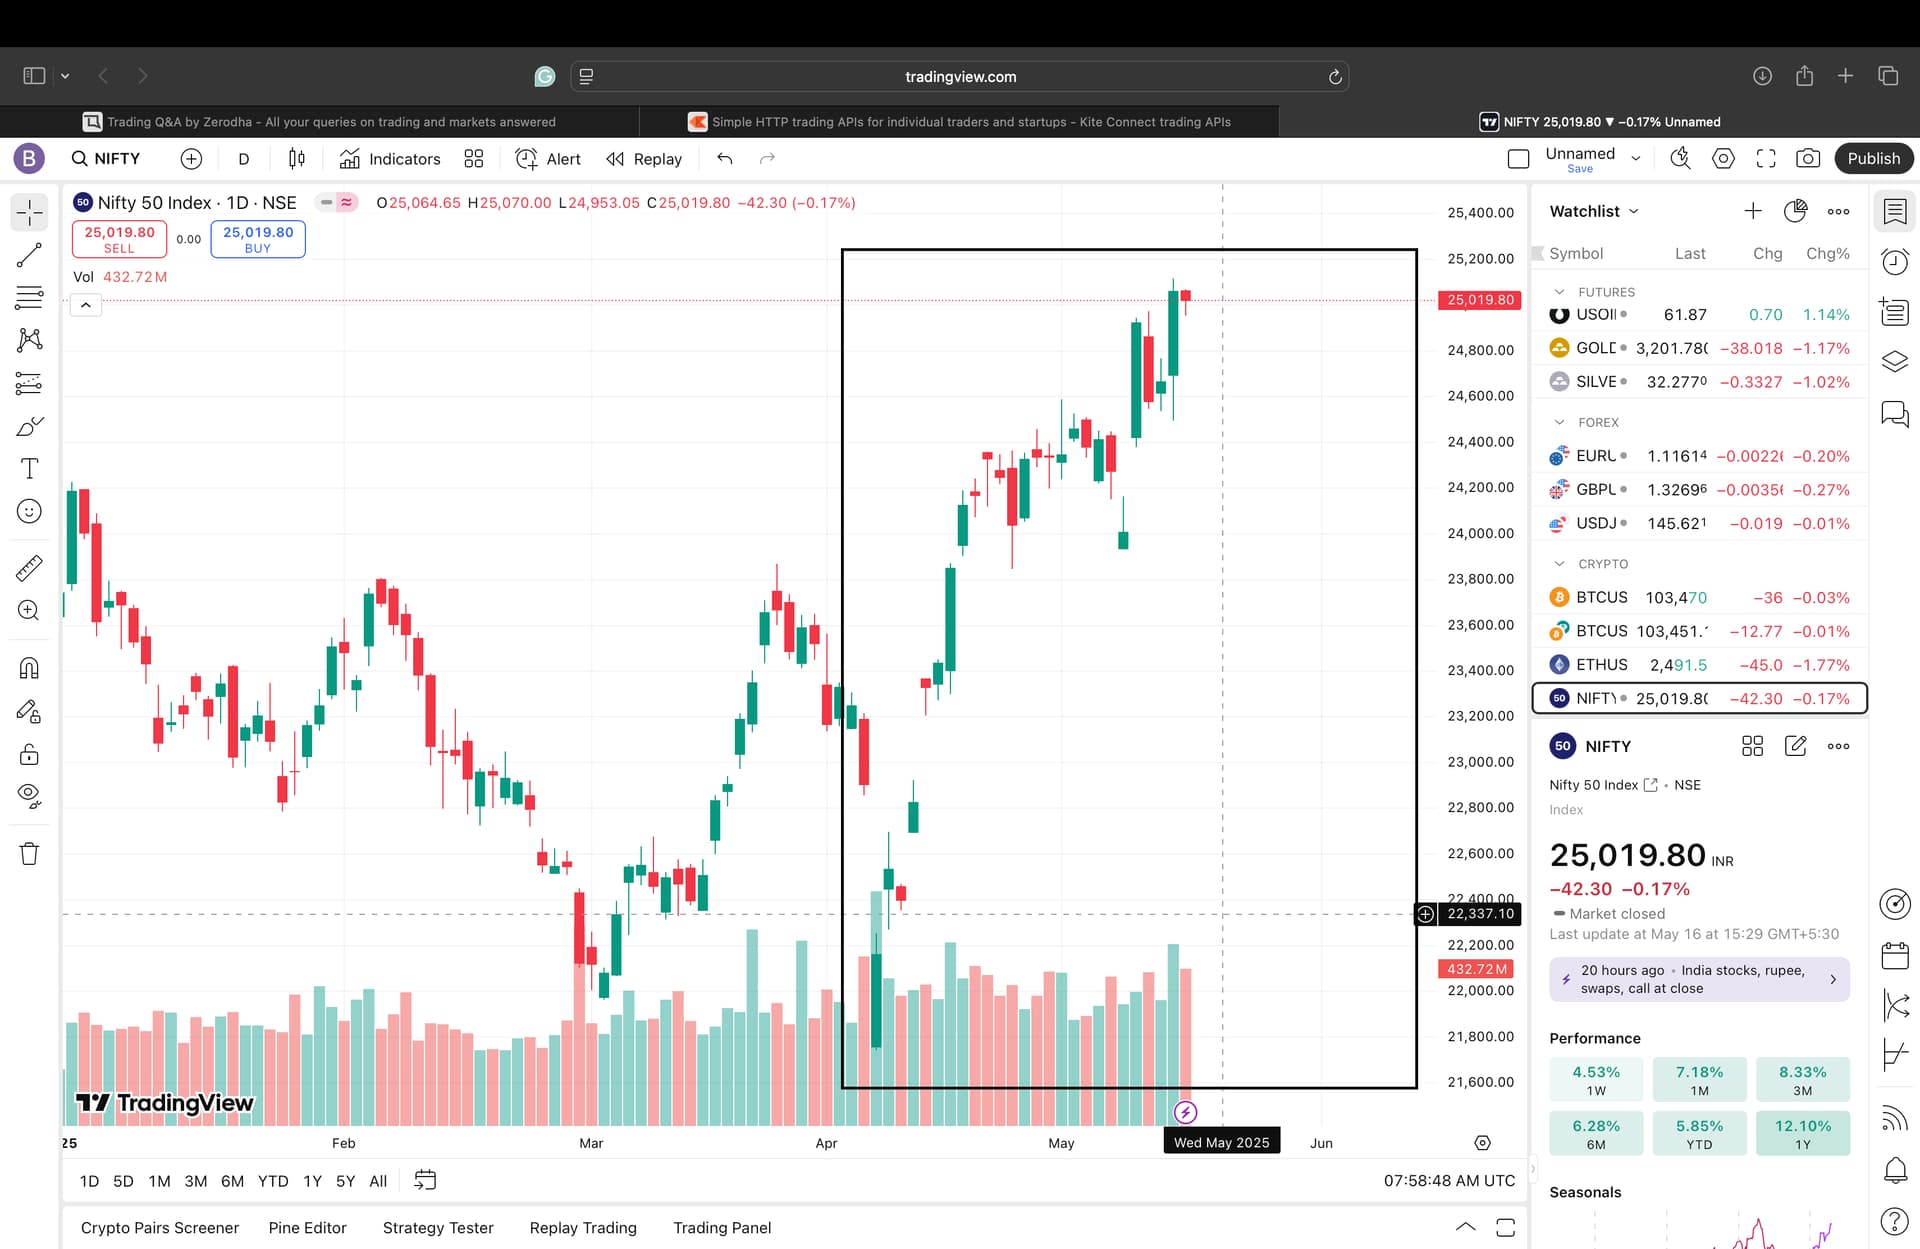
Task: Collapse the FOREX watchlist section
Action: 1560,422
